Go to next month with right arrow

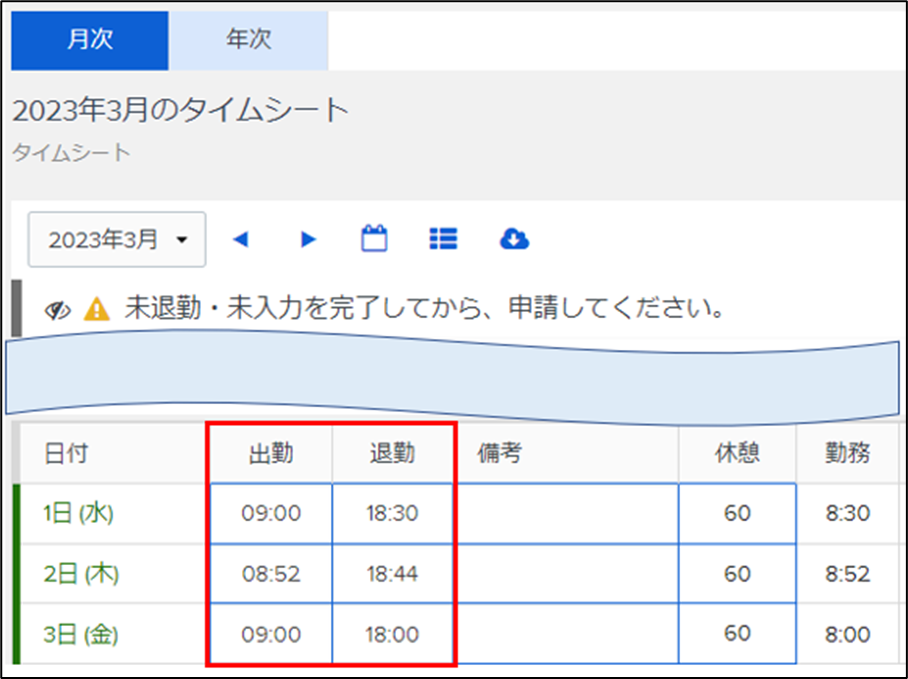pos(309,239)
